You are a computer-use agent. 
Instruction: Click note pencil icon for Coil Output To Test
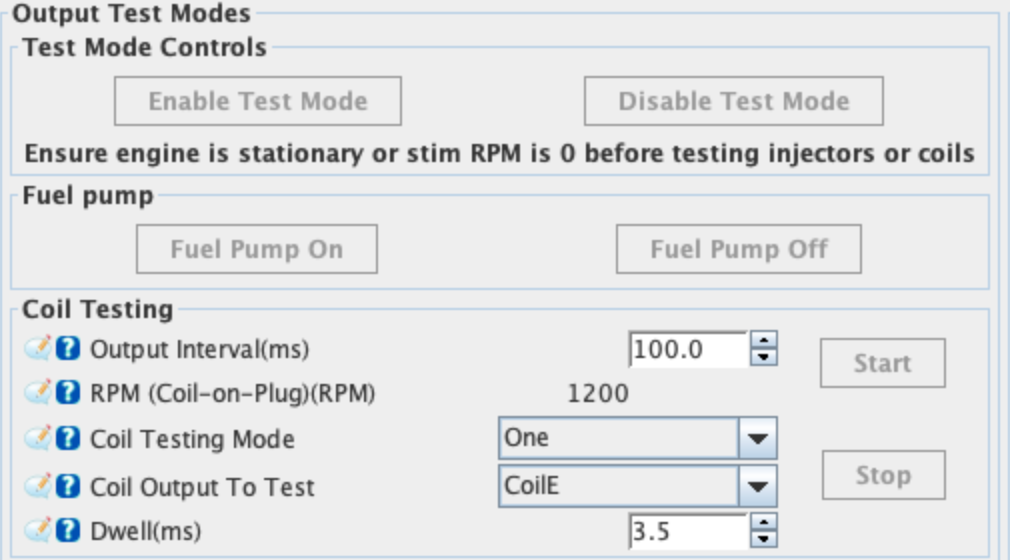[x=38, y=485]
